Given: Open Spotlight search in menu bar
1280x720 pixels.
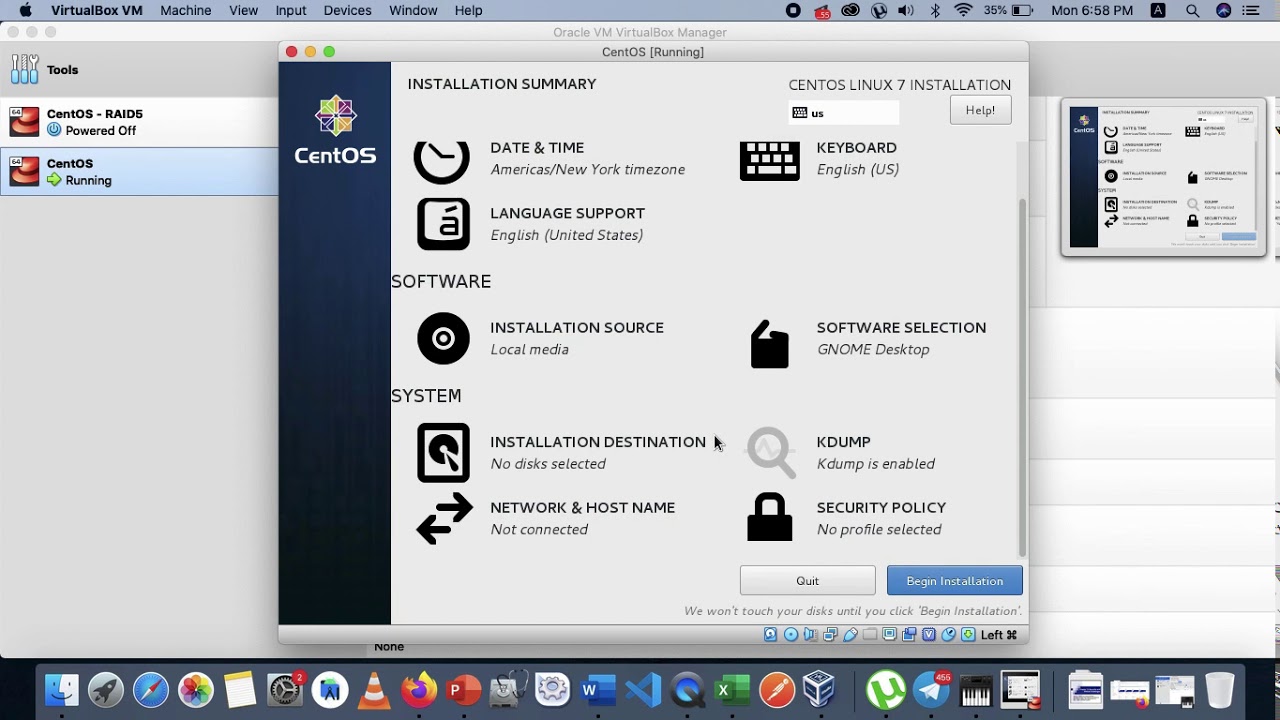Looking at the screenshot, I should (x=1193, y=10).
